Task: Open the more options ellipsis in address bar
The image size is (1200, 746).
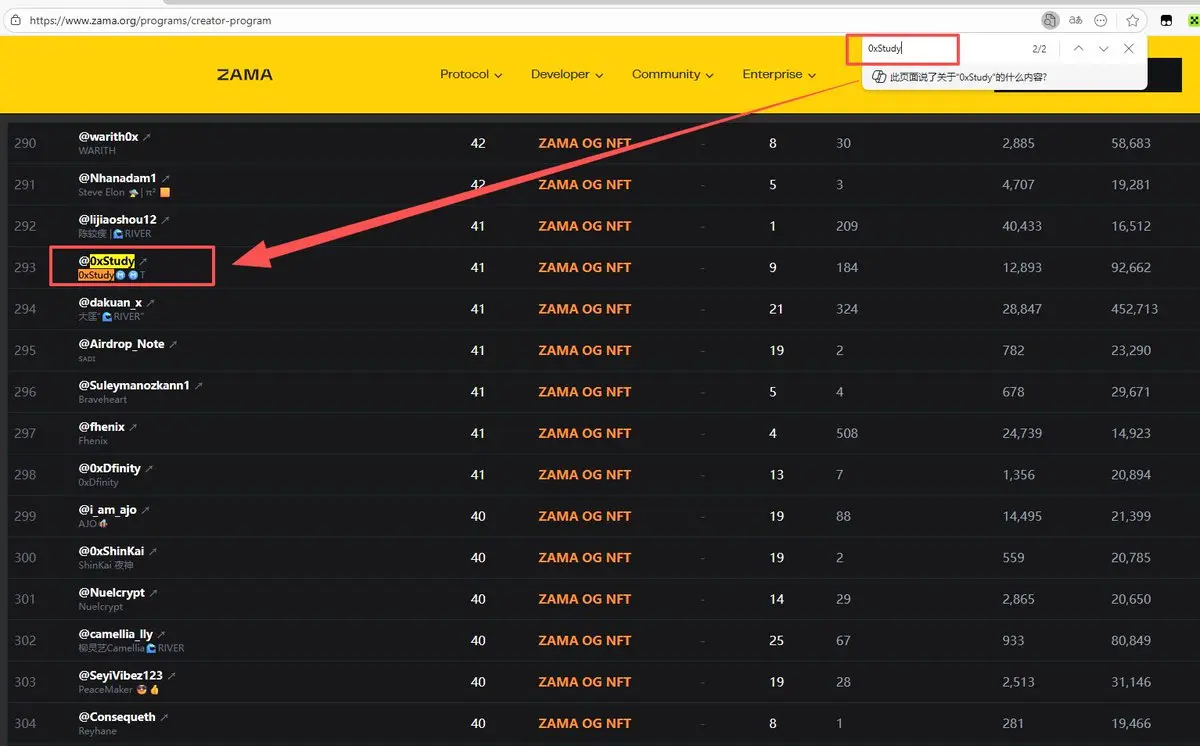Action: pos(1101,20)
